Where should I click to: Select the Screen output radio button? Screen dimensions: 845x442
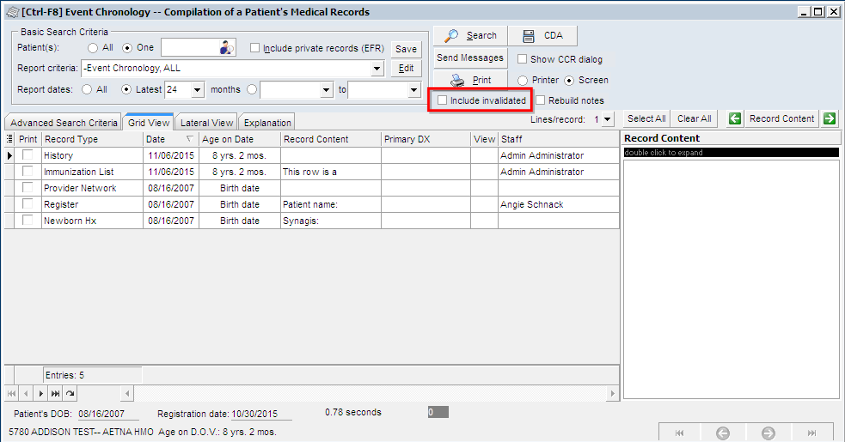(x=569, y=80)
